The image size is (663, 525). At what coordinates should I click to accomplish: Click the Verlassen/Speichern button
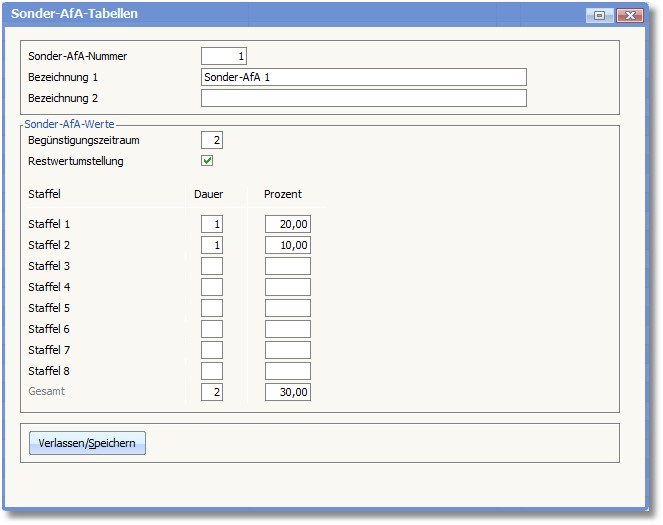click(x=87, y=442)
